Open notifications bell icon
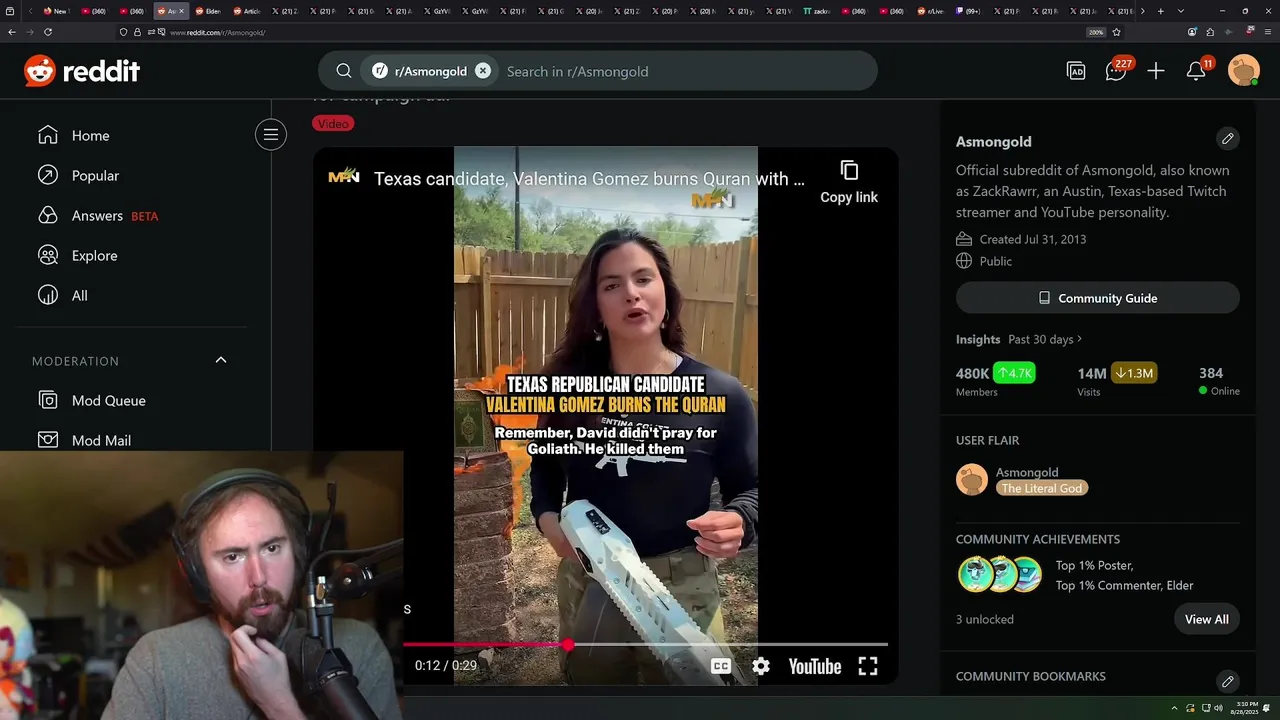This screenshot has width=1280, height=720. (x=1197, y=70)
